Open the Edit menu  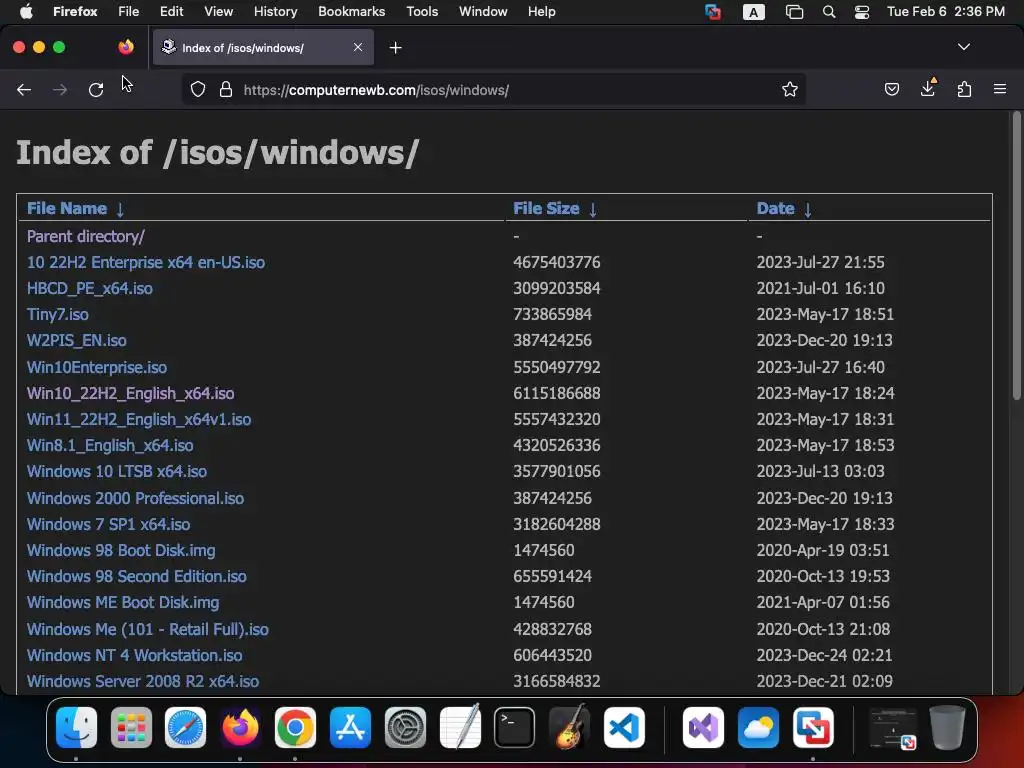coord(172,12)
